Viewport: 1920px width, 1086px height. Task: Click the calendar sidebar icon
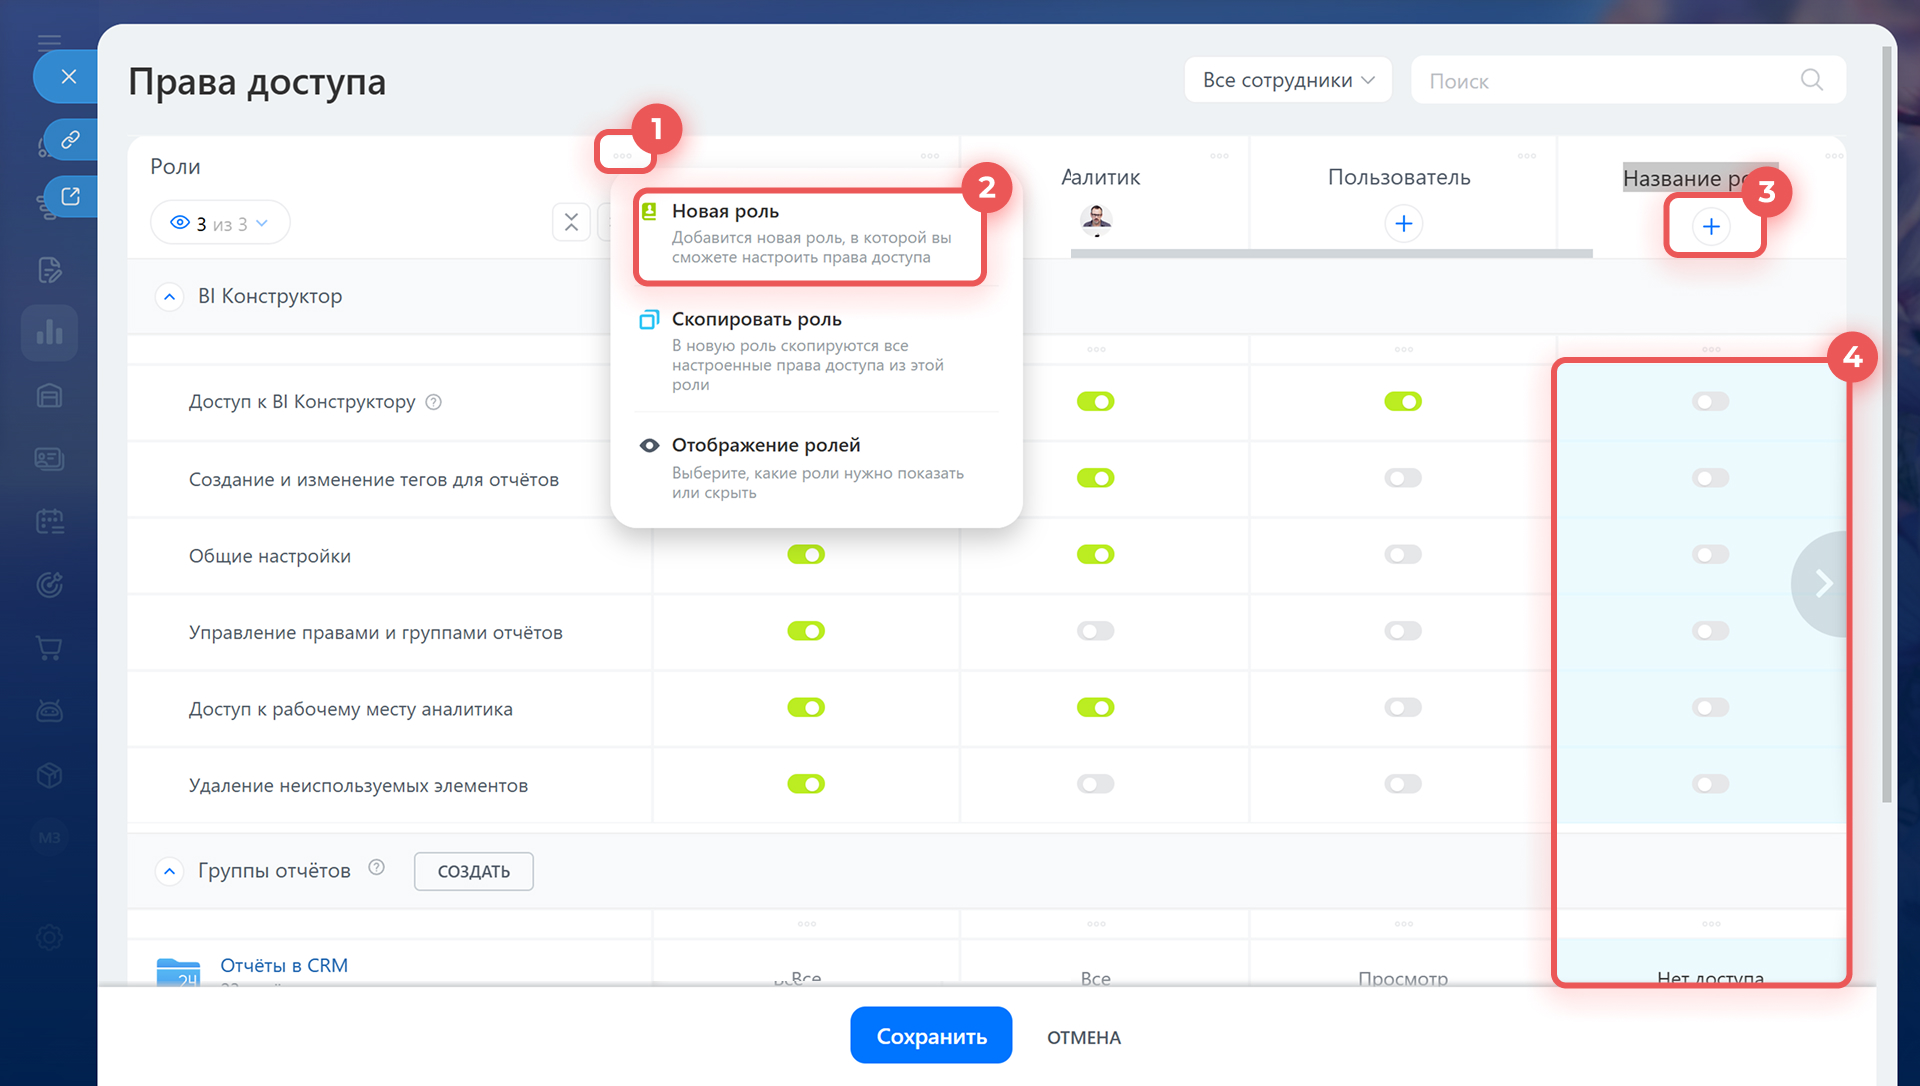pyautogui.click(x=49, y=521)
